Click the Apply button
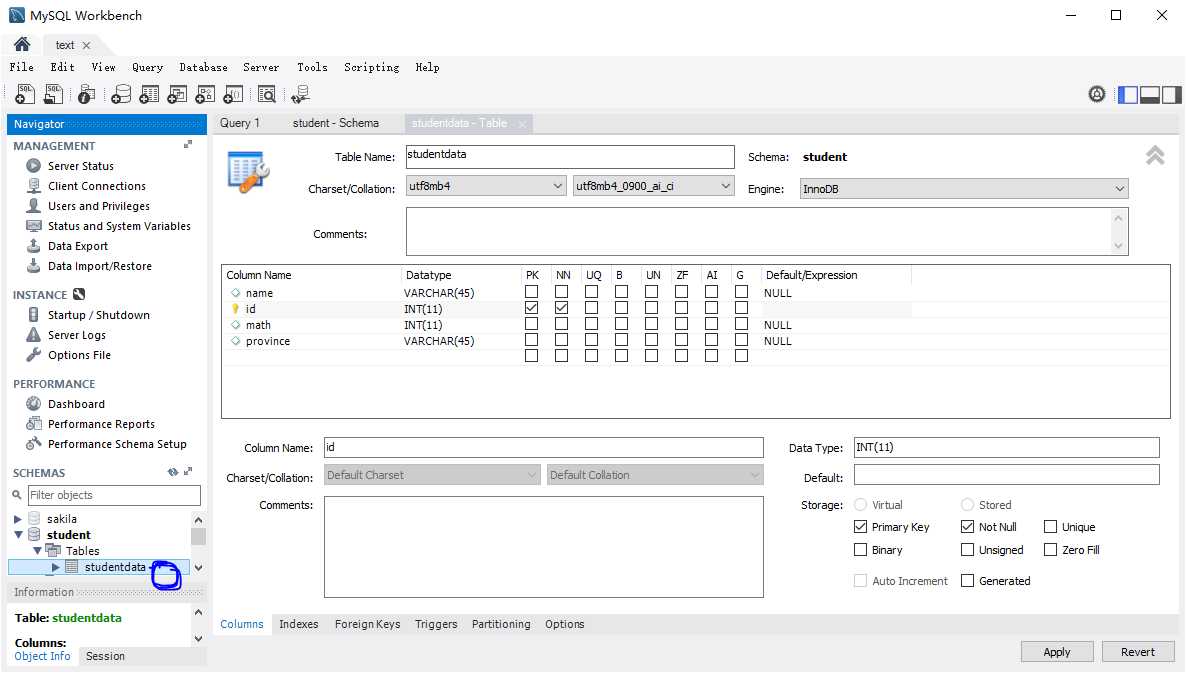 [1057, 652]
